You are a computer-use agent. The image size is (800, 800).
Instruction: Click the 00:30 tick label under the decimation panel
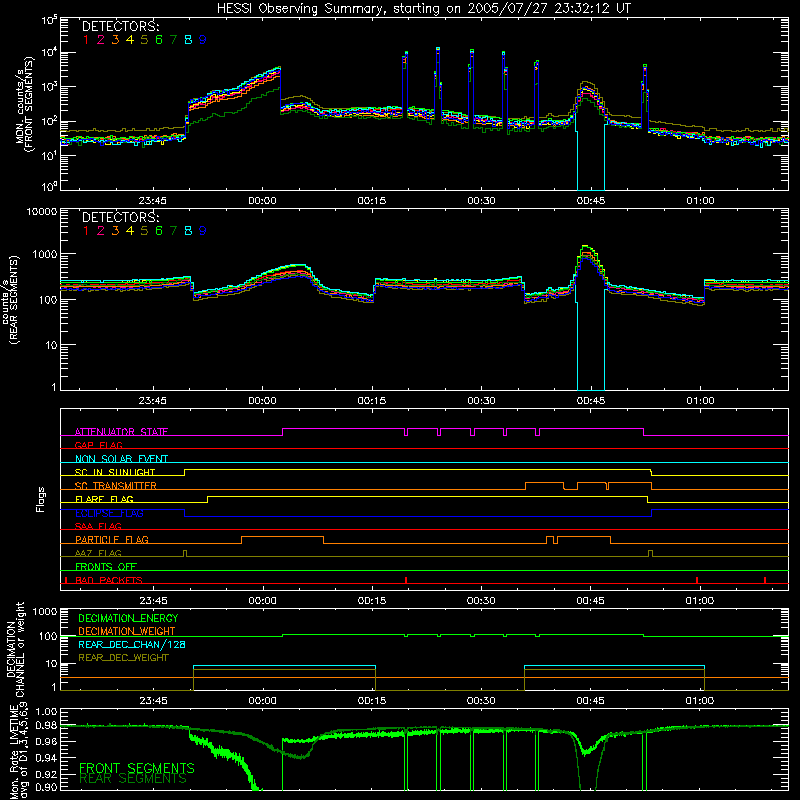pyautogui.click(x=481, y=701)
